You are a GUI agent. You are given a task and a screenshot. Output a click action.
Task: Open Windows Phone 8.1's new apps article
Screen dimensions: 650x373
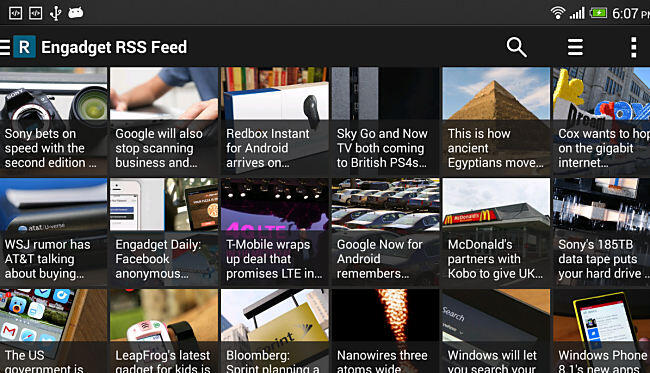[601, 331]
